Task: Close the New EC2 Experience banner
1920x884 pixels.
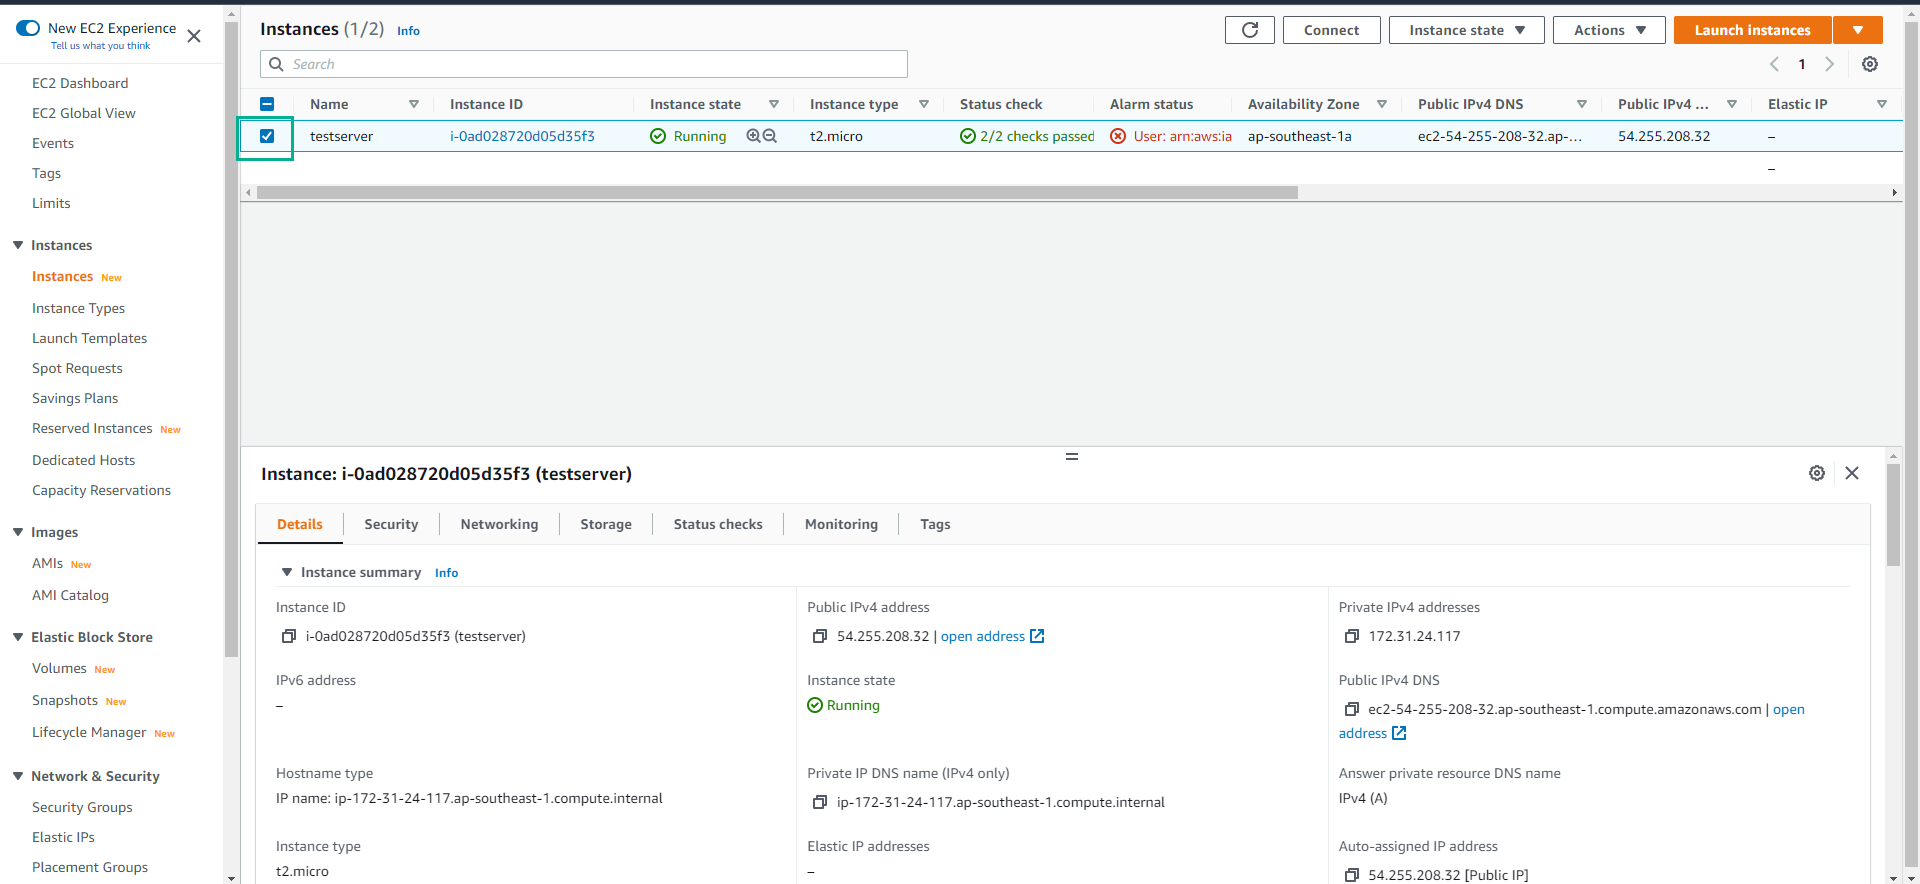Action: (194, 36)
